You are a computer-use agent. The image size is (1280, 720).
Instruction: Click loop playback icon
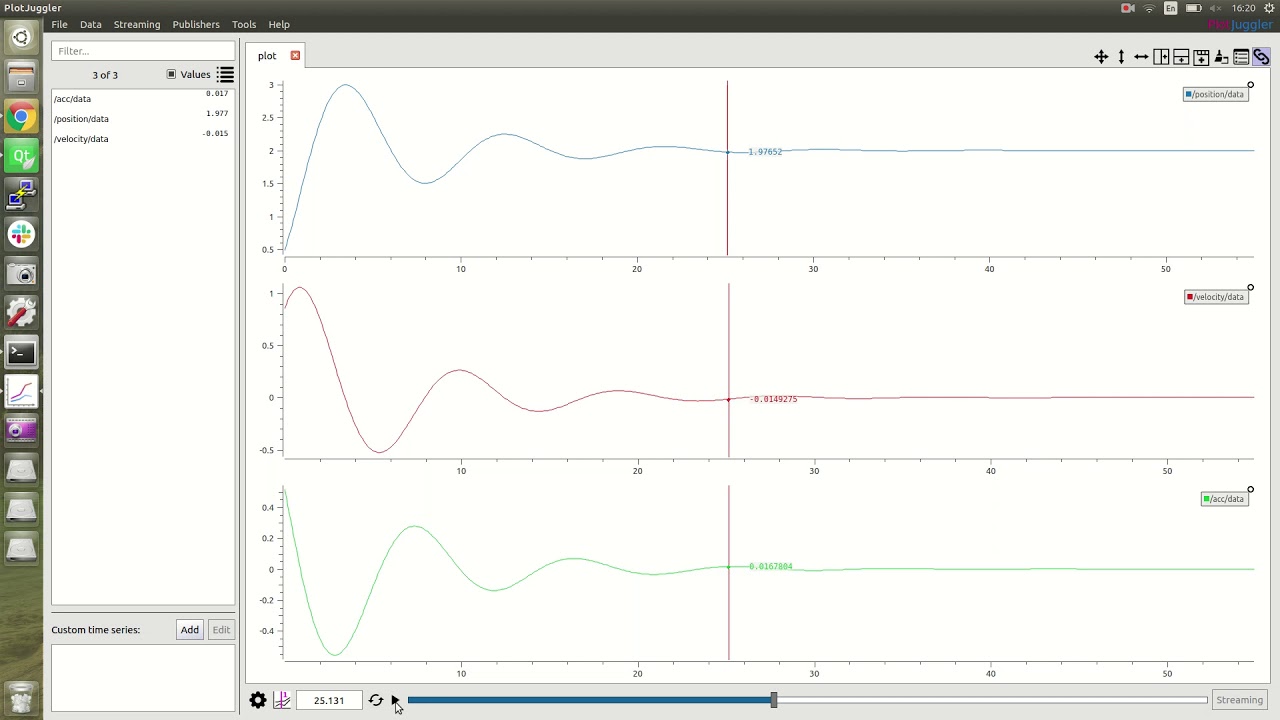[375, 700]
